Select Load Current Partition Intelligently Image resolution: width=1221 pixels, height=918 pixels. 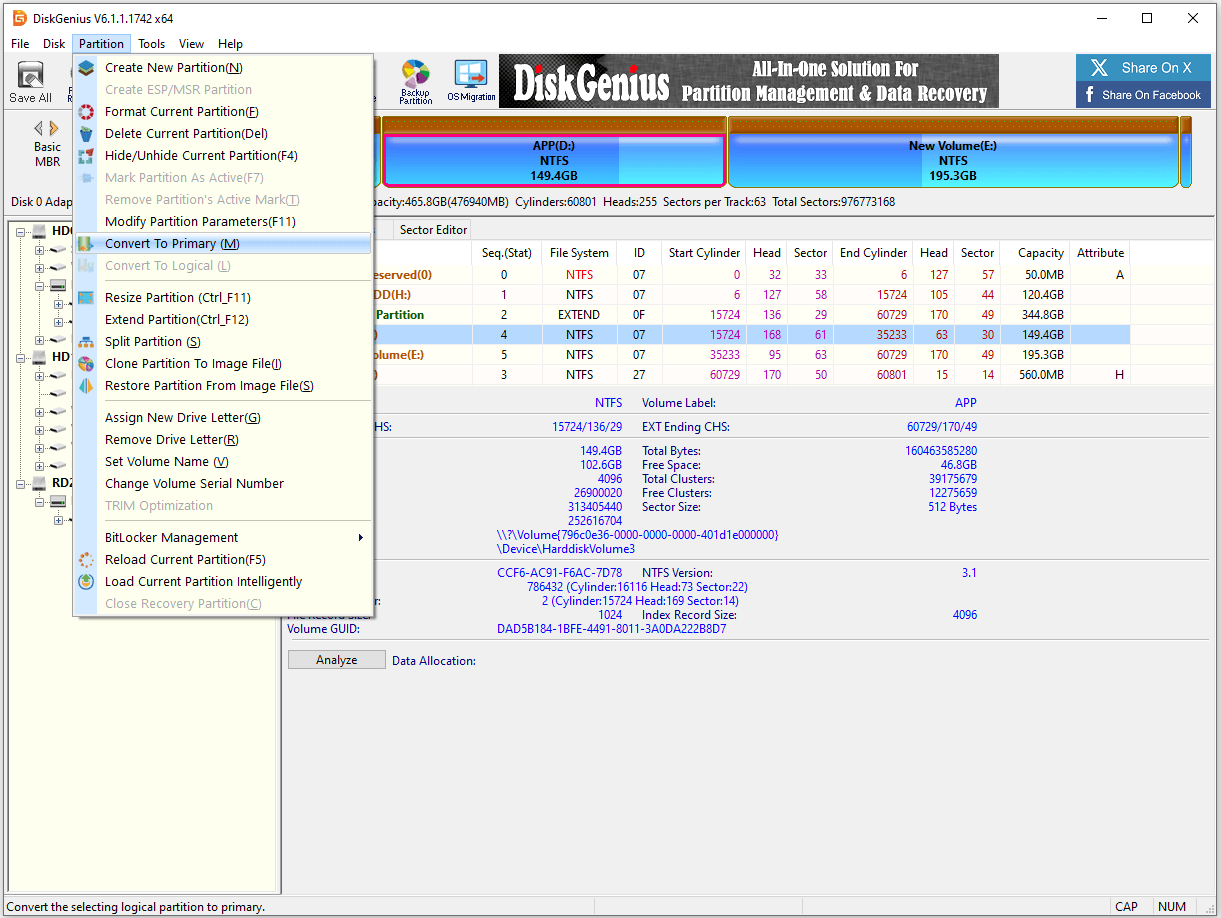tap(222, 582)
